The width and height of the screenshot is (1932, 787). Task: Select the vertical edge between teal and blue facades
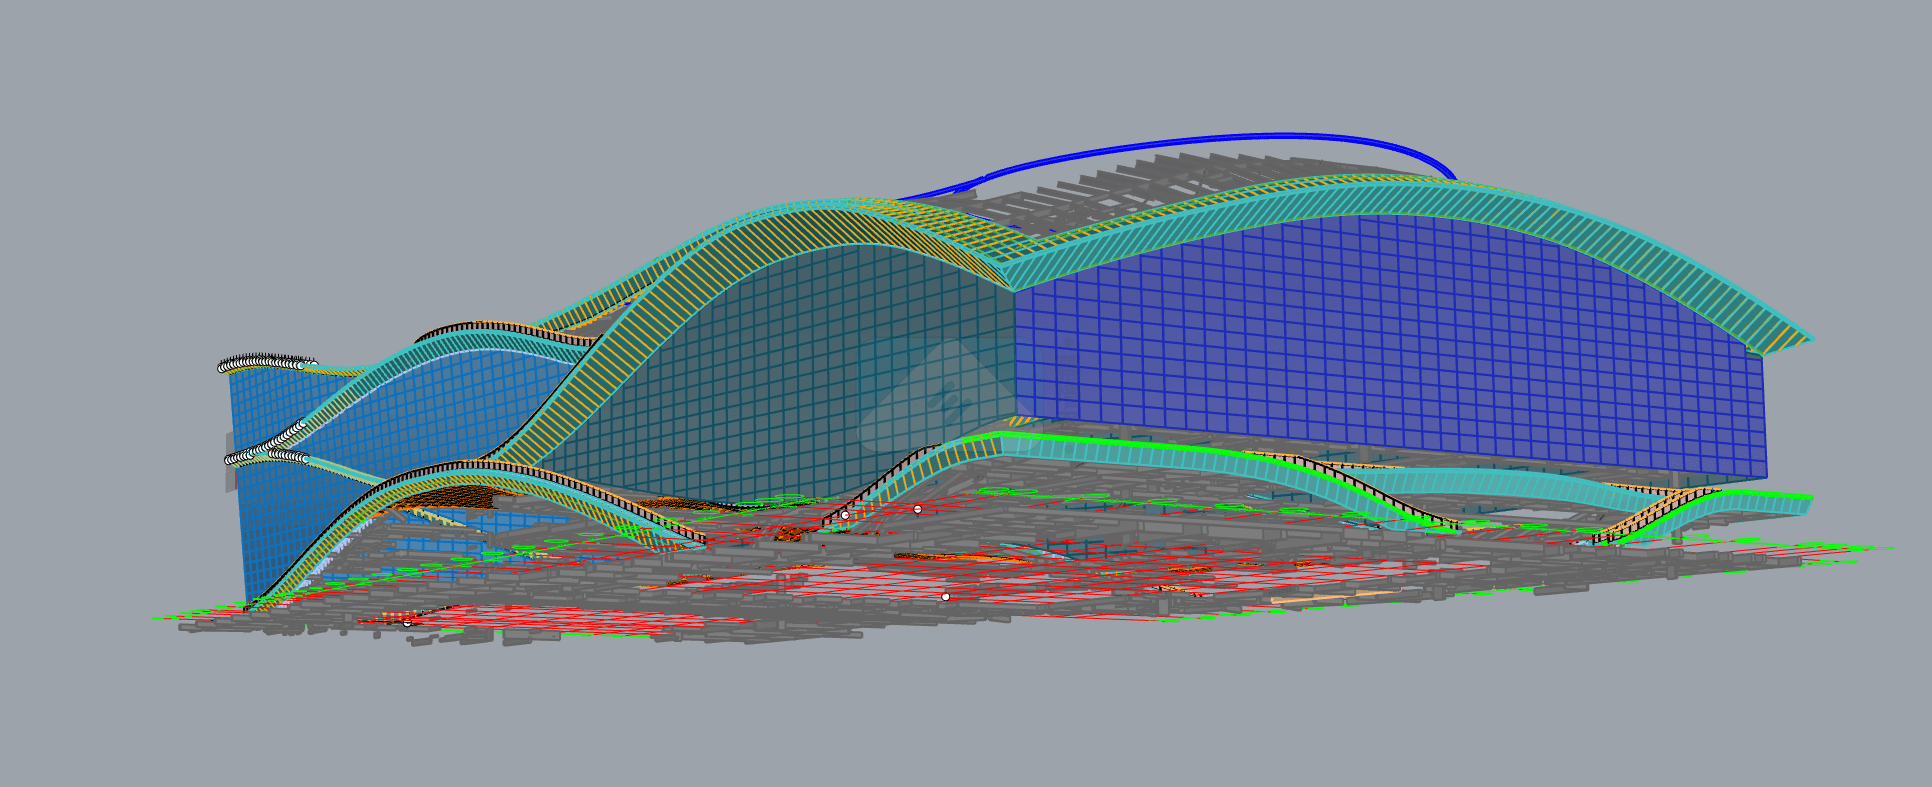click(x=1016, y=350)
